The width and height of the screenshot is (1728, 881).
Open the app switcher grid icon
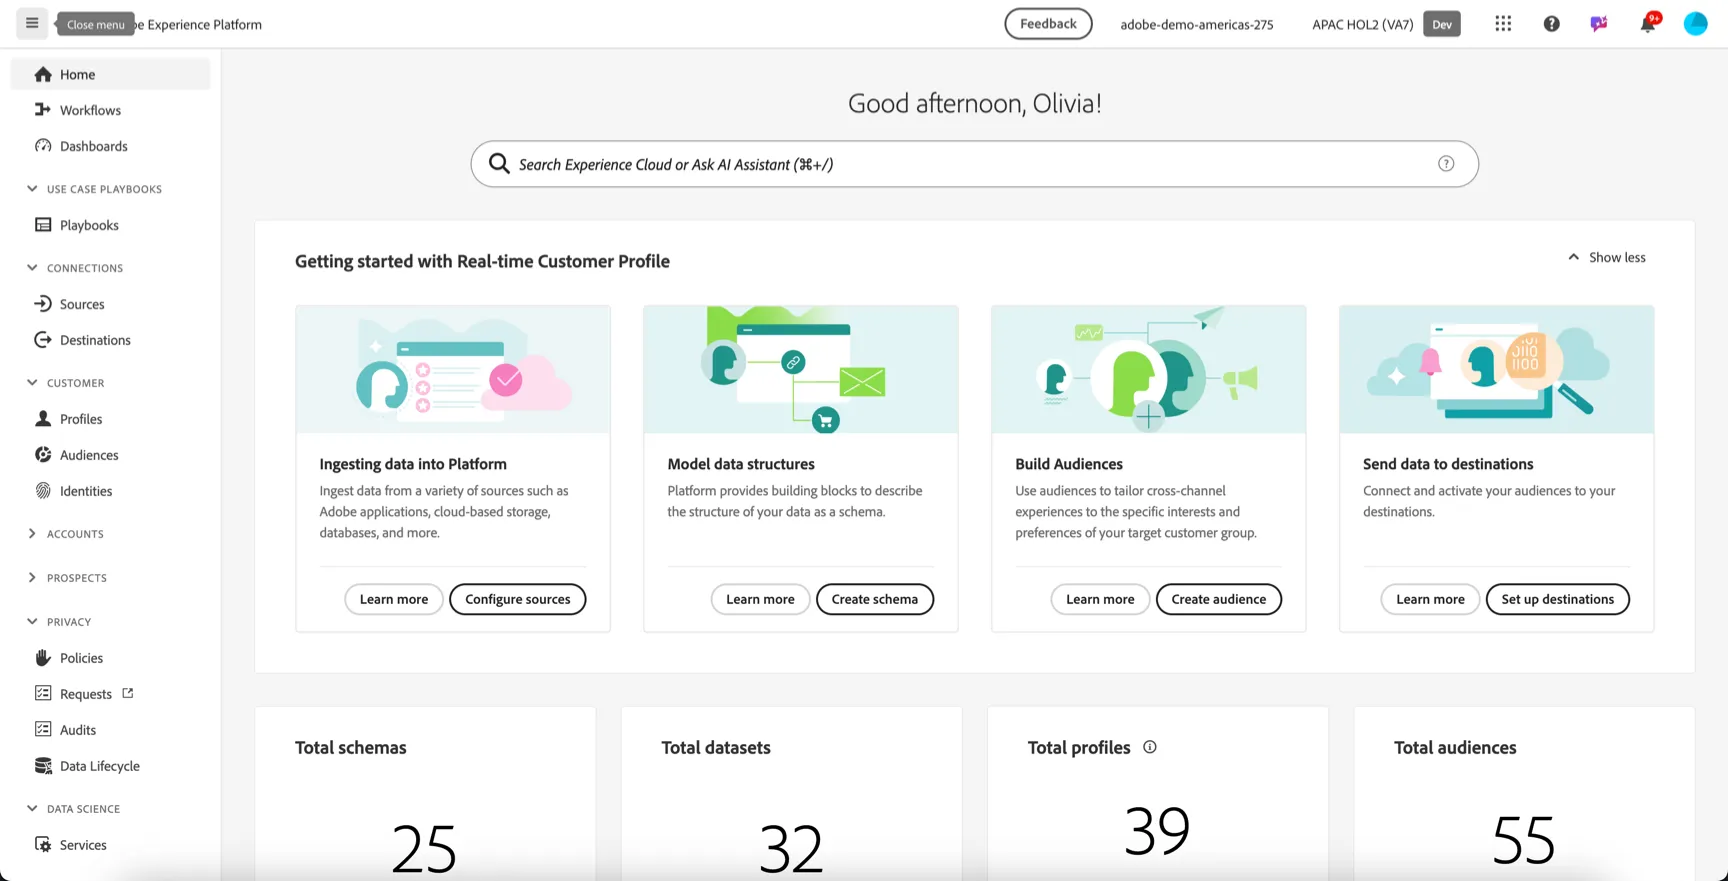(x=1503, y=24)
